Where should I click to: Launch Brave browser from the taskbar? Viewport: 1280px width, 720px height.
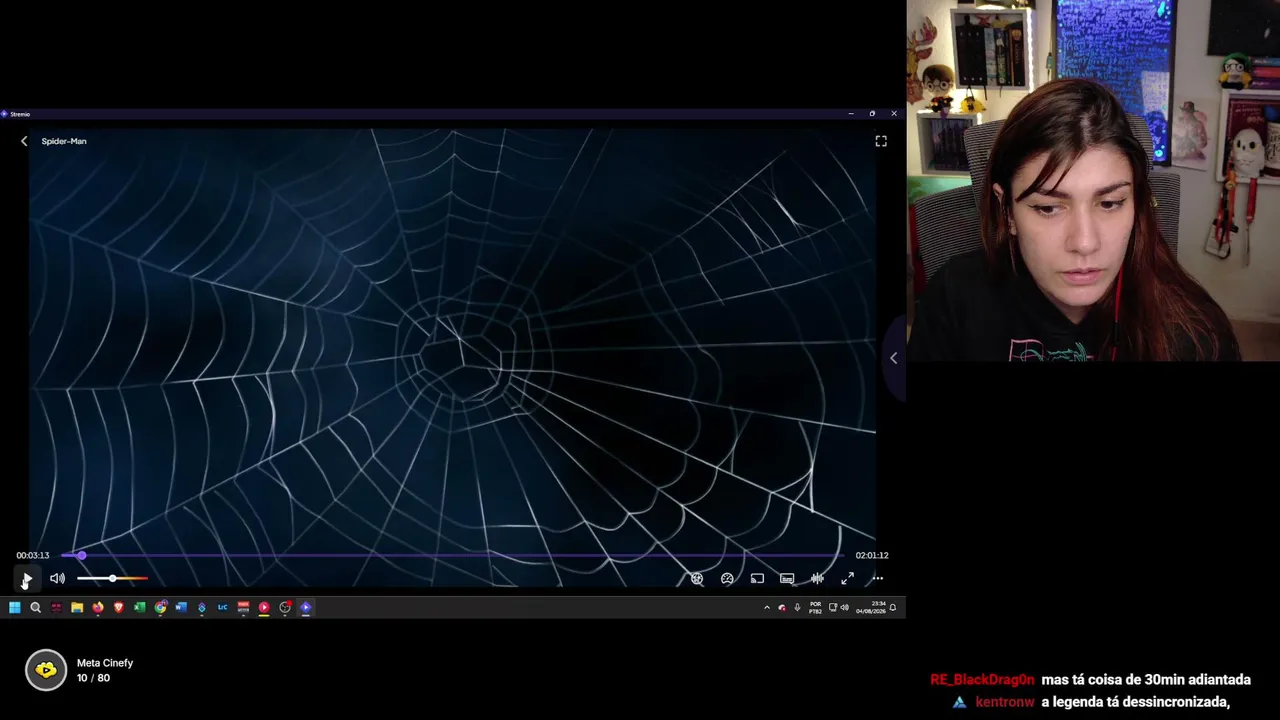[x=119, y=607]
